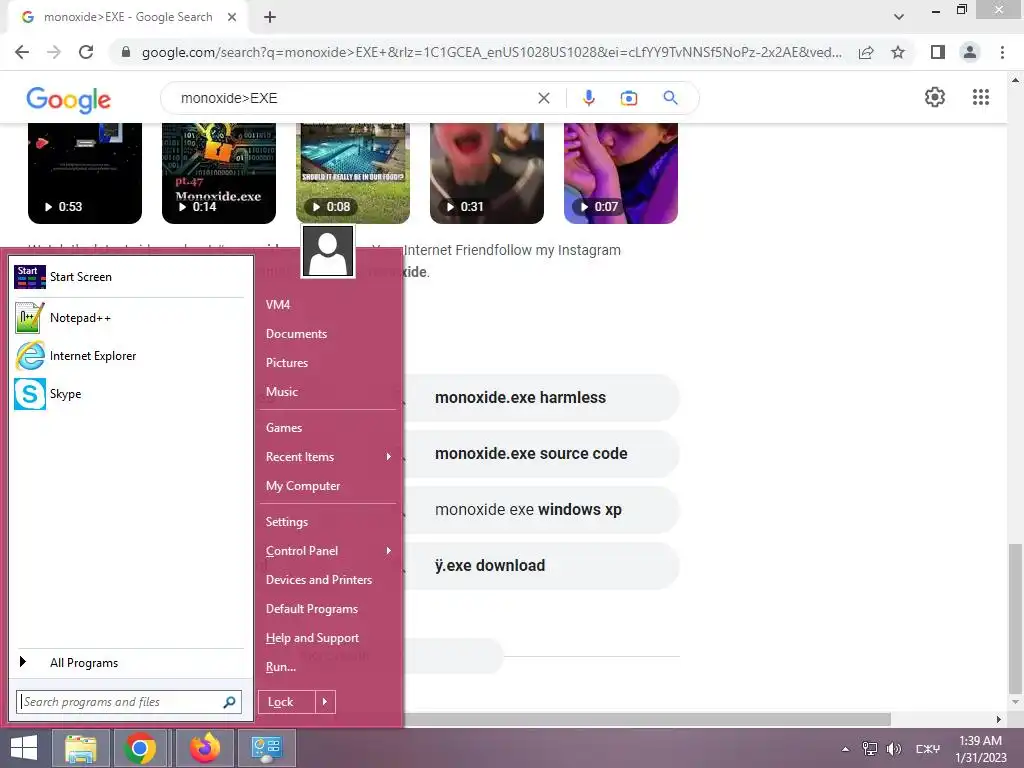Search suggestion monoxide.exe source code

coord(541,454)
